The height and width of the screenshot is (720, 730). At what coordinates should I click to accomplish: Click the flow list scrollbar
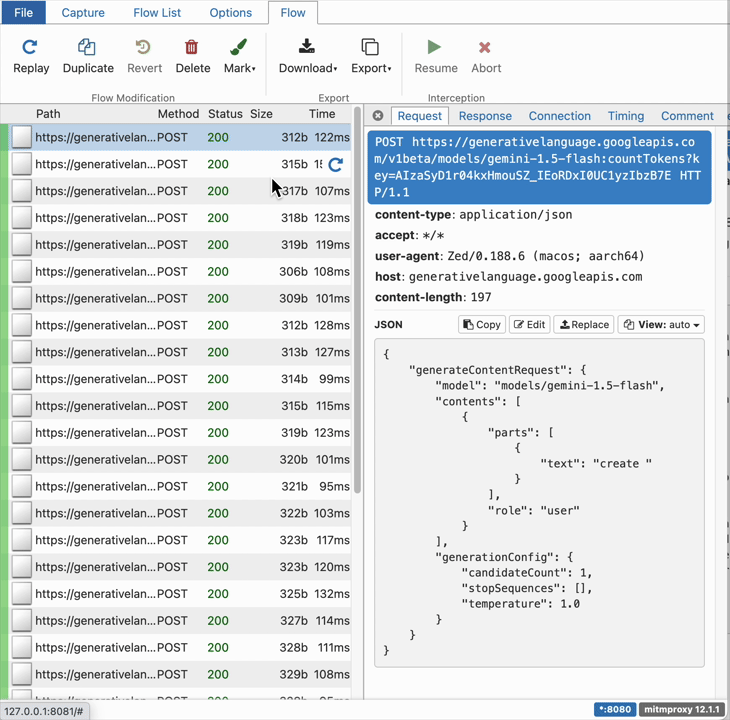click(358, 300)
